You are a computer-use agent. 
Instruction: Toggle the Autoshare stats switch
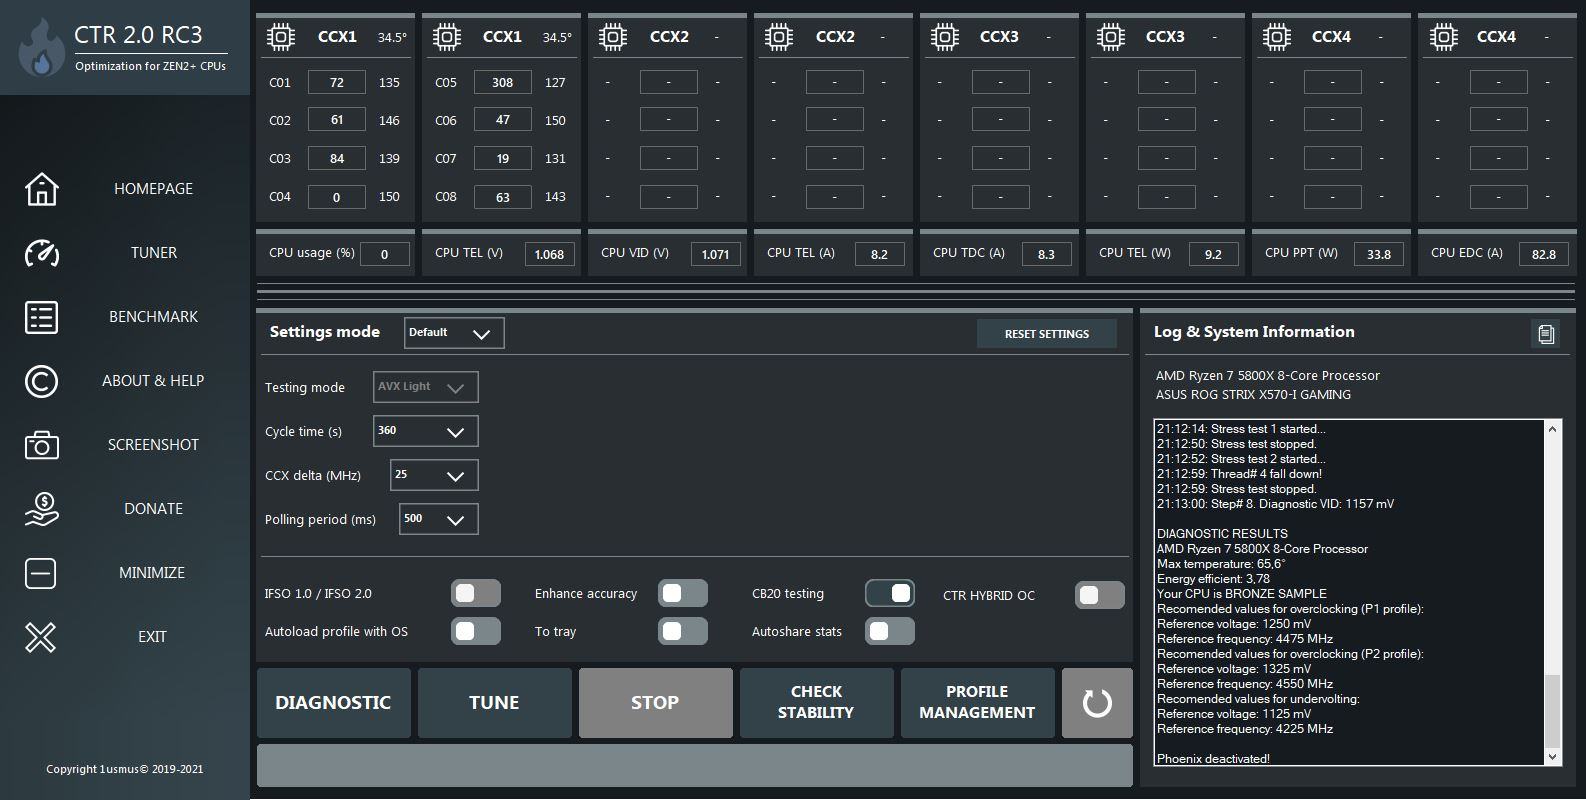pyautogui.click(x=890, y=631)
